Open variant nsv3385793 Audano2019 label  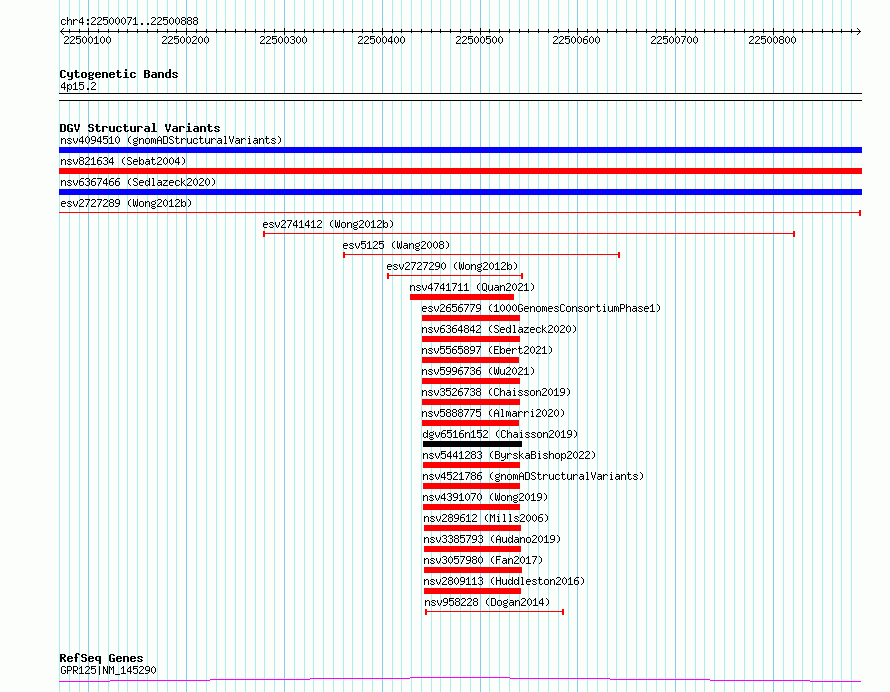coord(492,539)
